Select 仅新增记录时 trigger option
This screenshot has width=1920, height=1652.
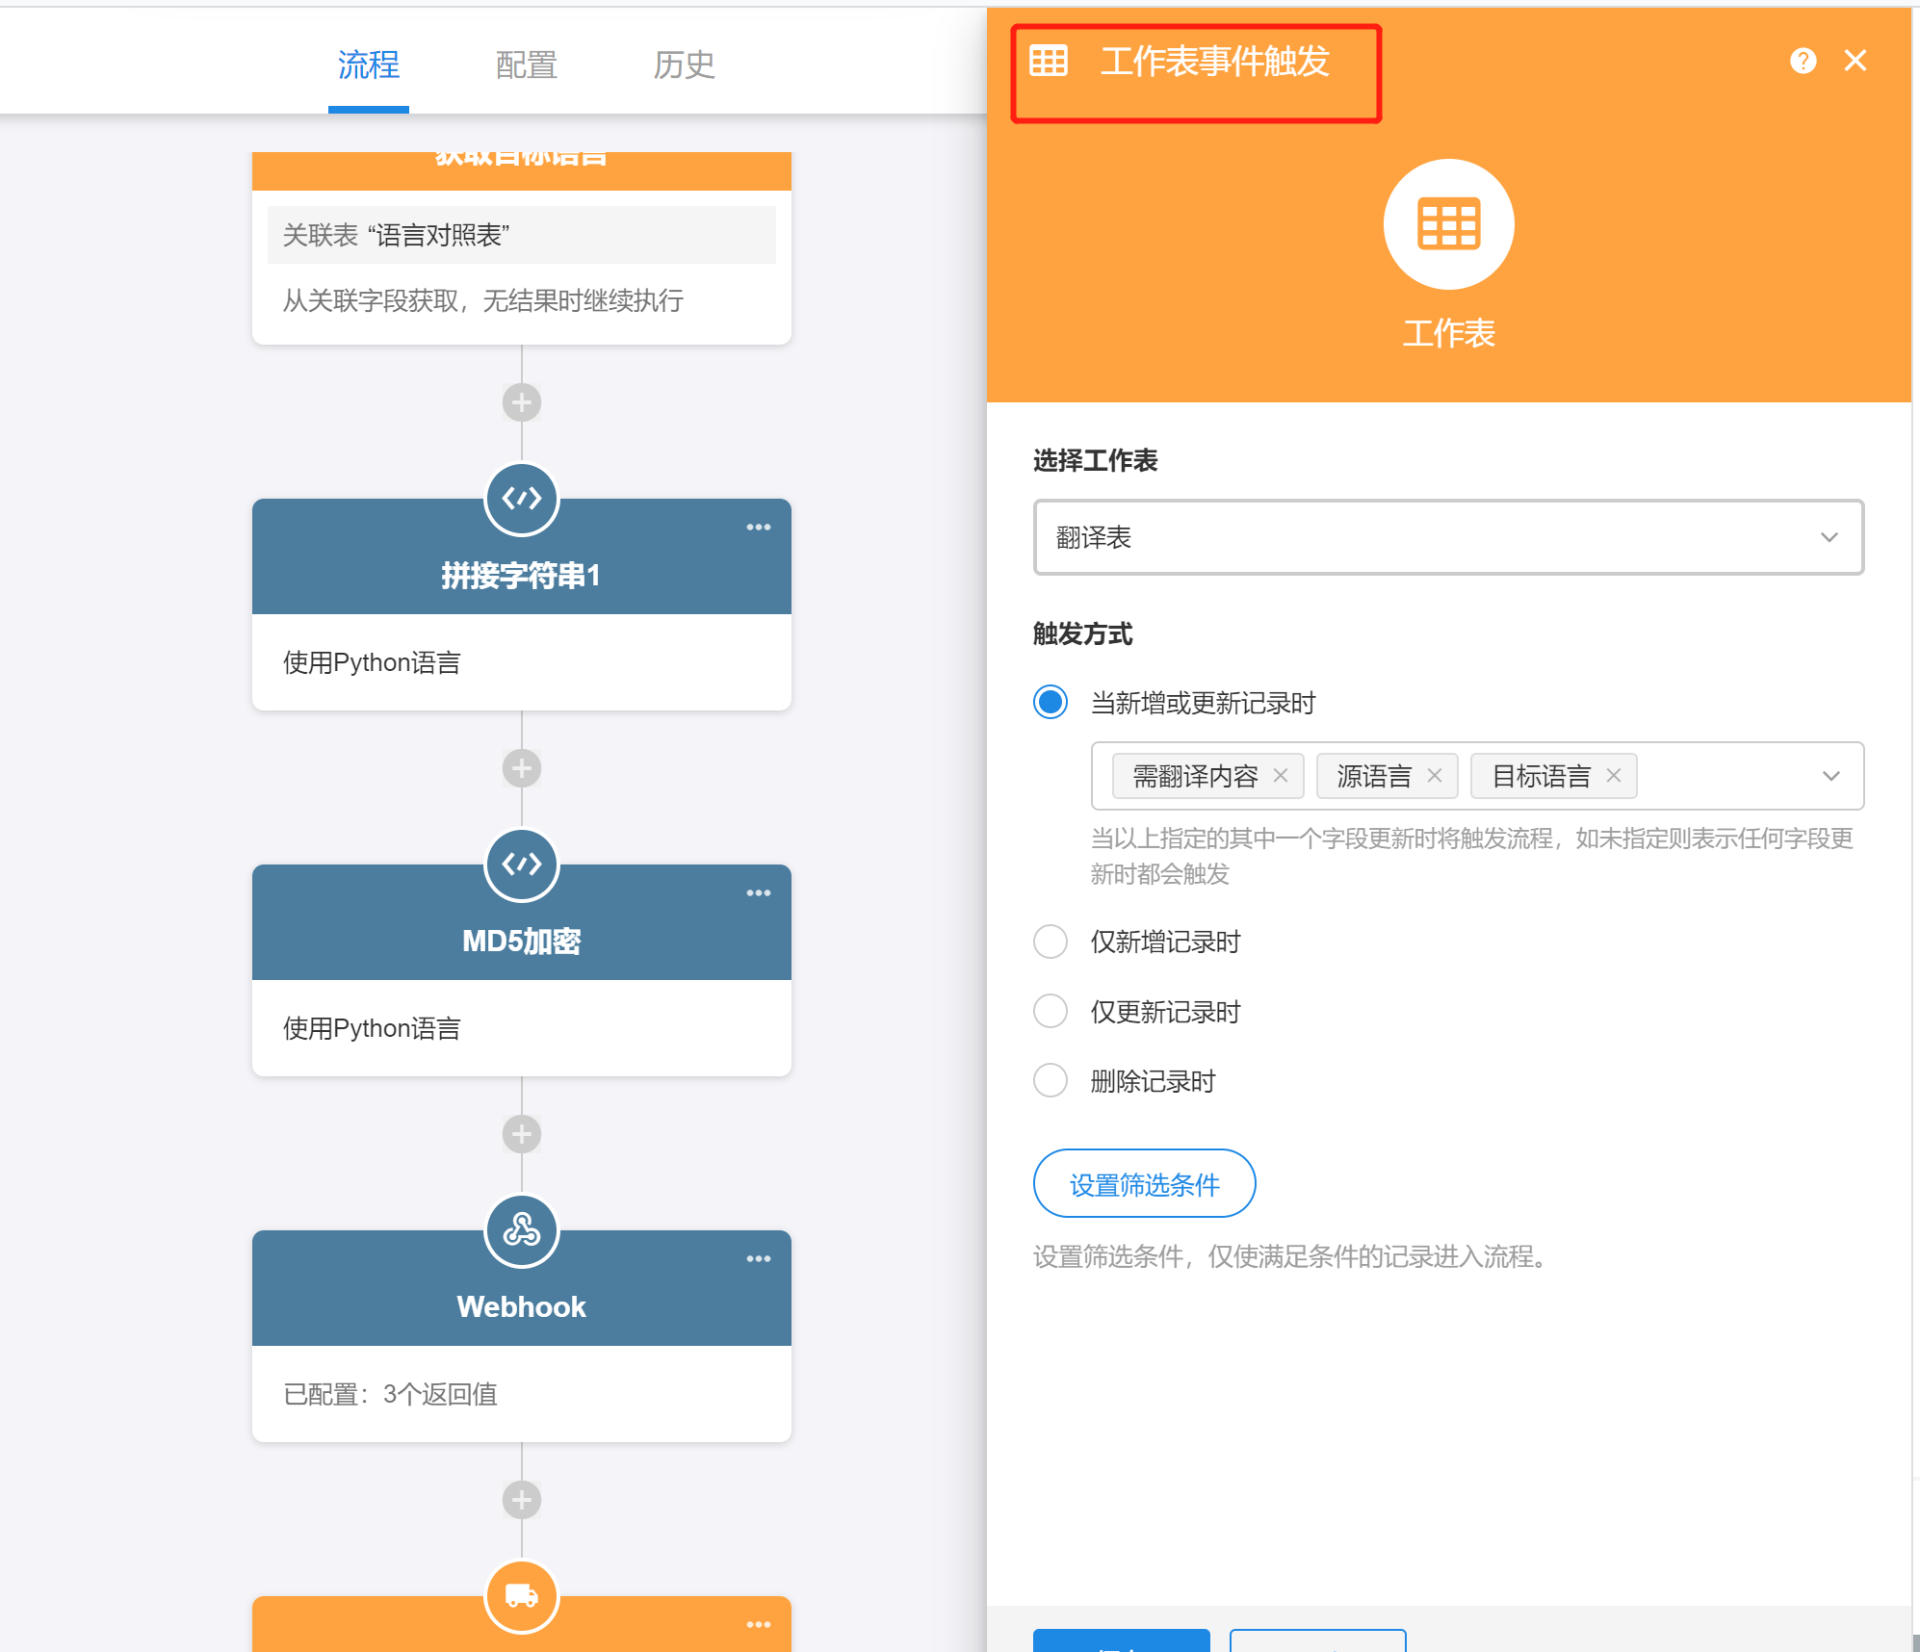point(1050,941)
